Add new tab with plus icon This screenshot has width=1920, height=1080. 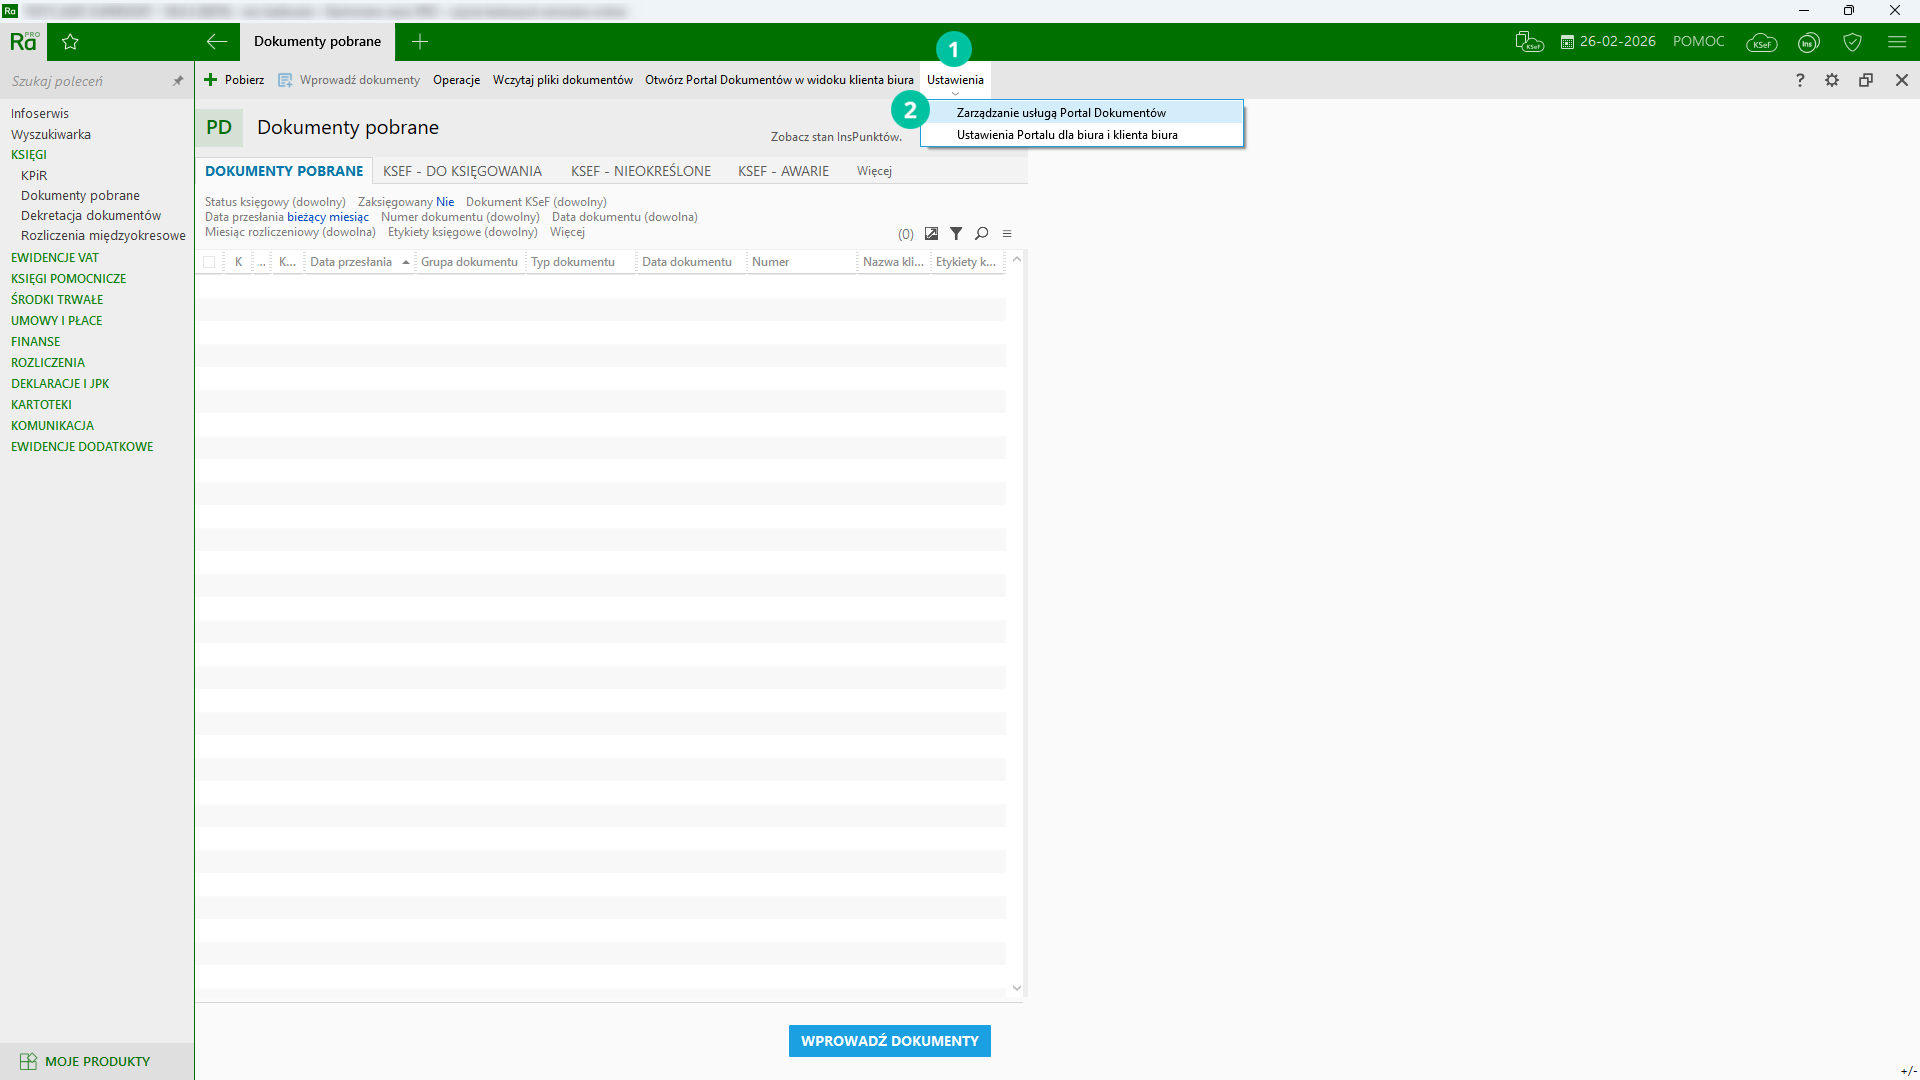tap(420, 42)
